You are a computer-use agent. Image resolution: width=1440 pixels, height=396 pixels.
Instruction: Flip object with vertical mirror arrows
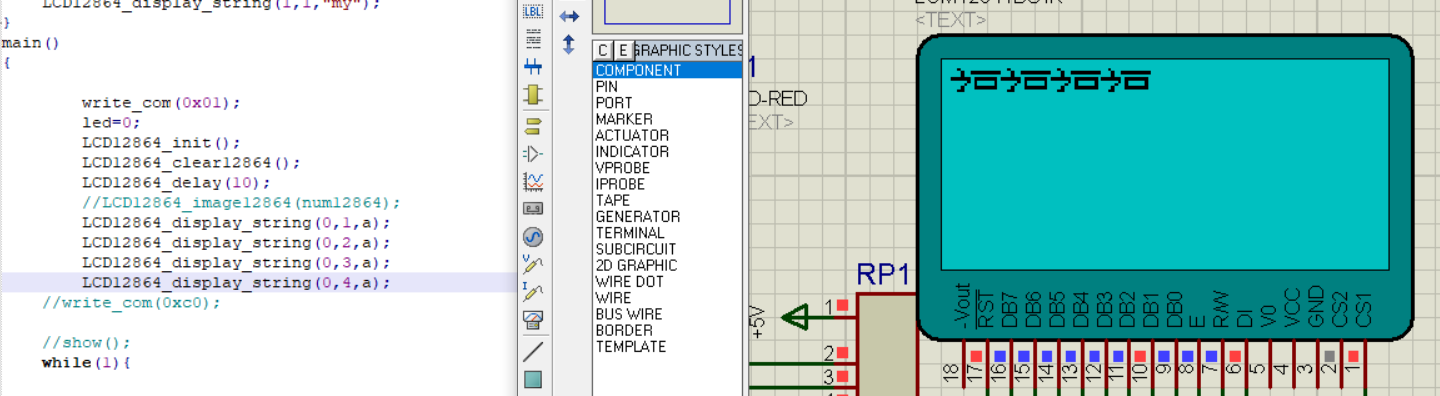(x=569, y=44)
